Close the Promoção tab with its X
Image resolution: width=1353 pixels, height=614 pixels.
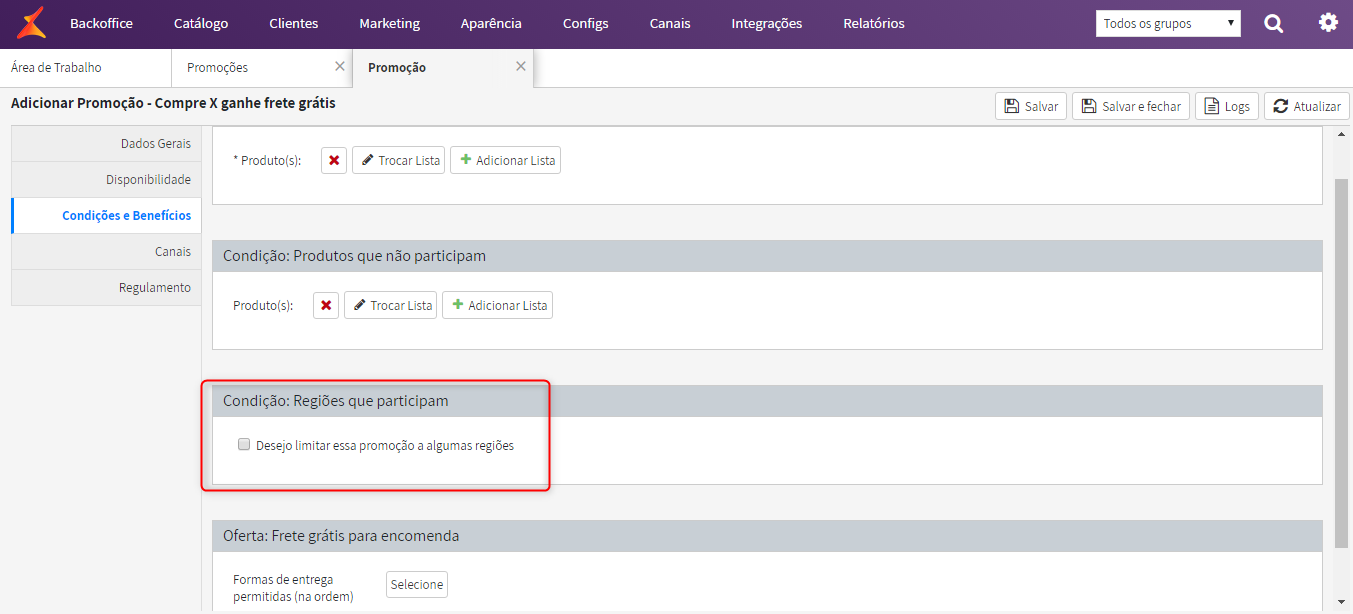521,66
